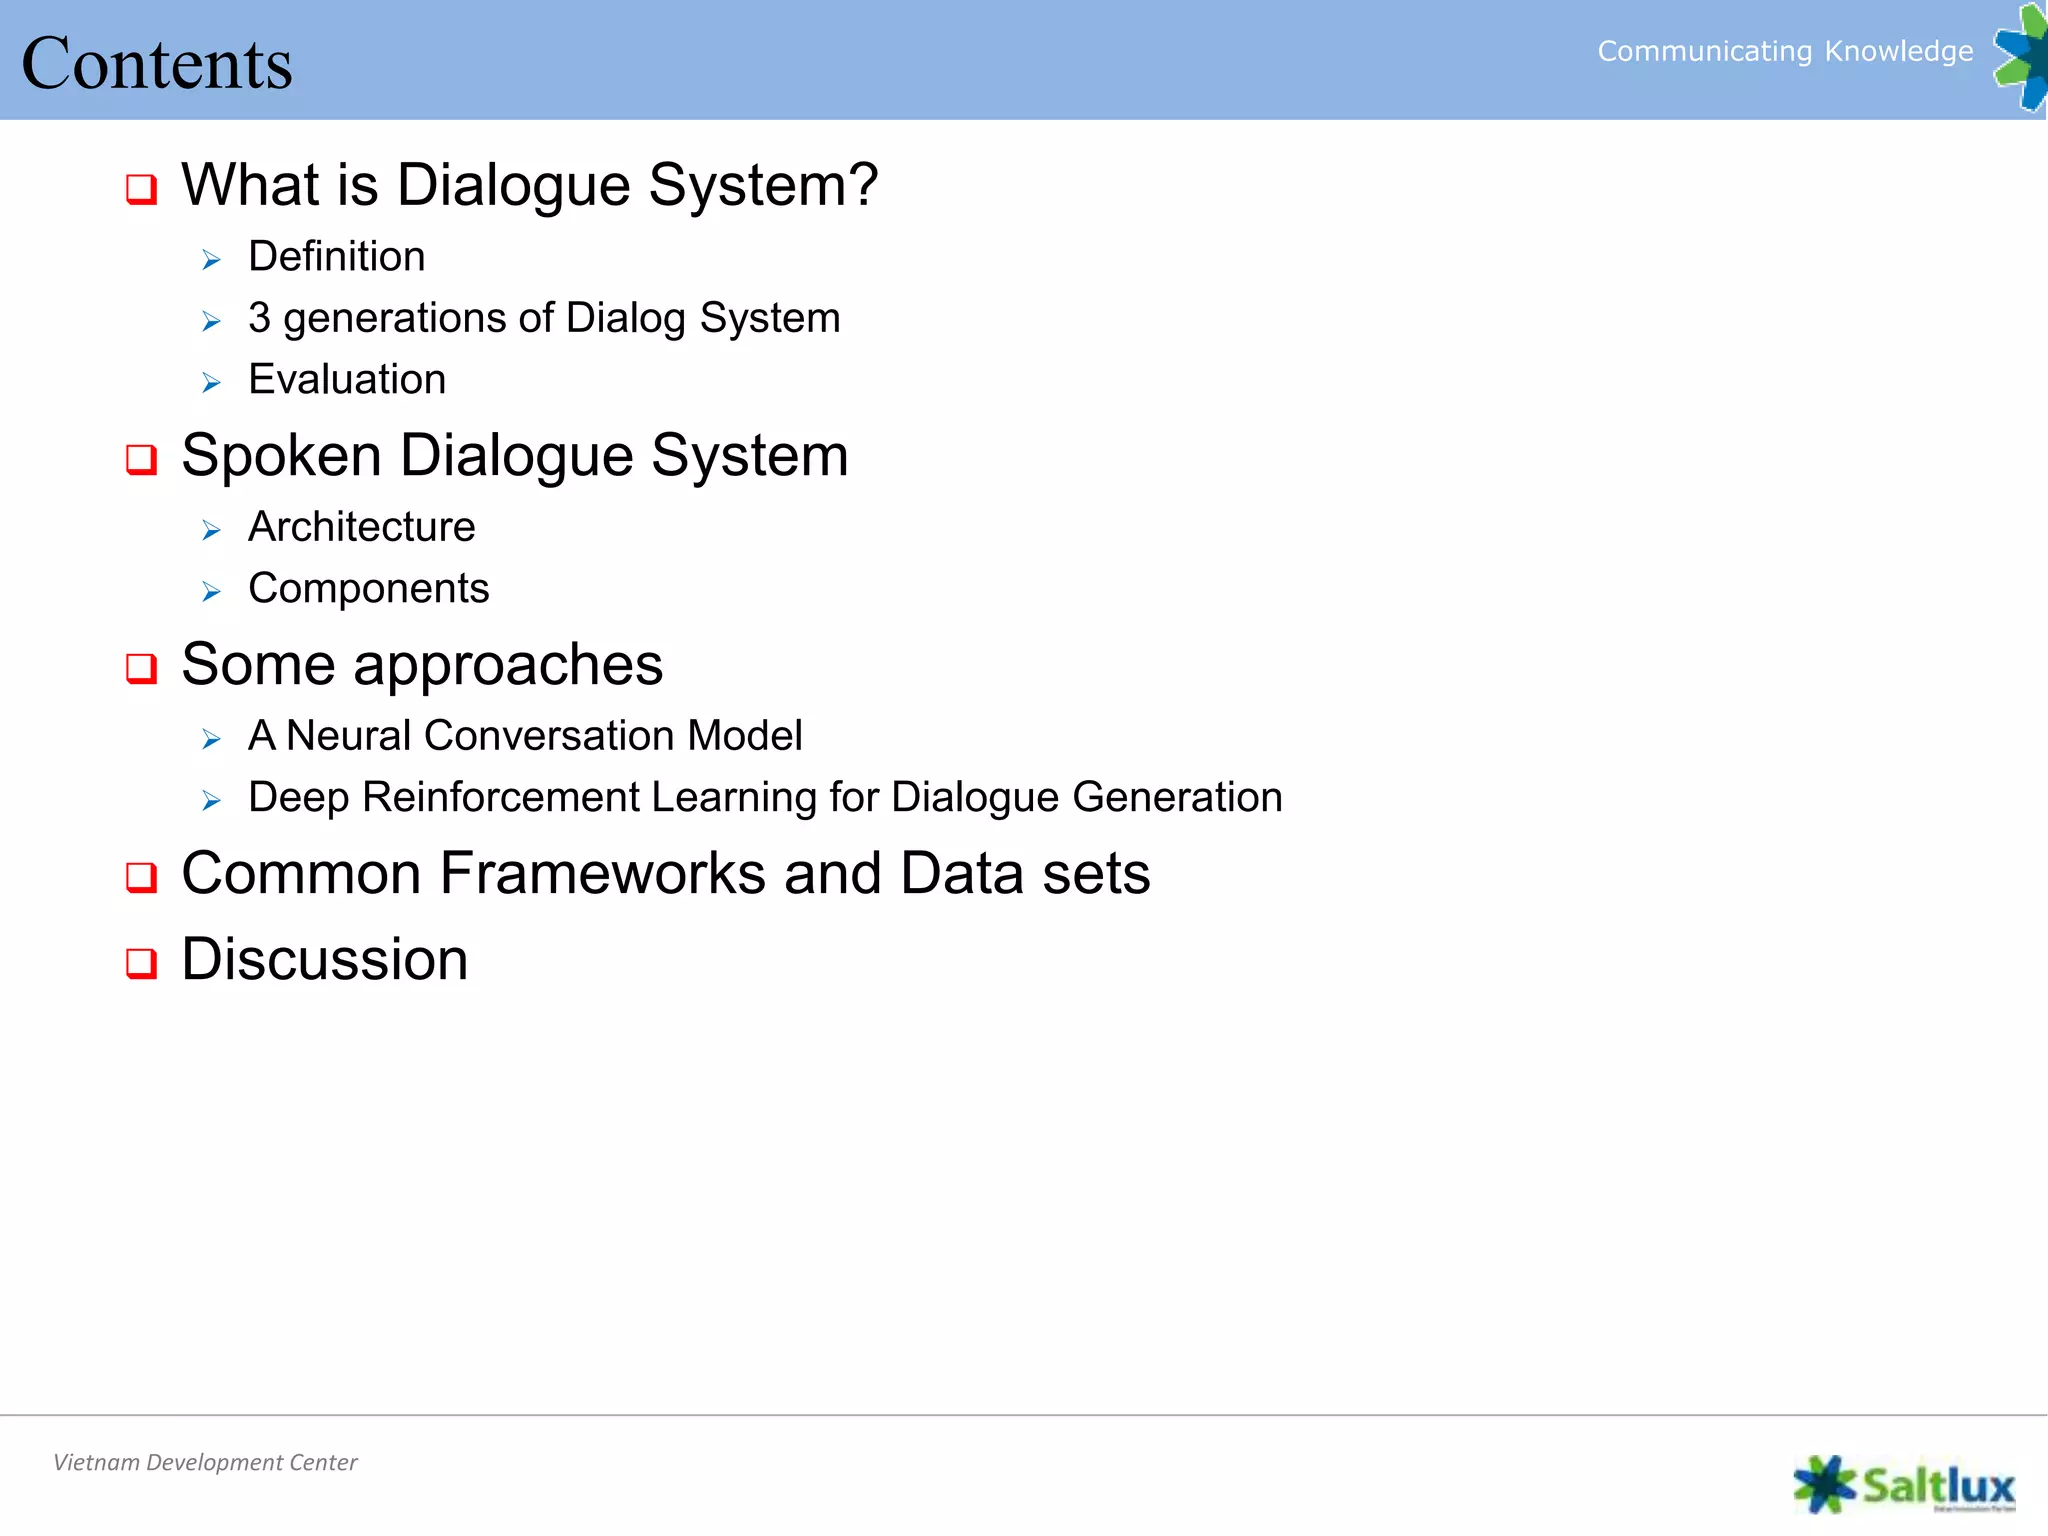Click red bullet beside Common Frameworks

click(141, 877)
